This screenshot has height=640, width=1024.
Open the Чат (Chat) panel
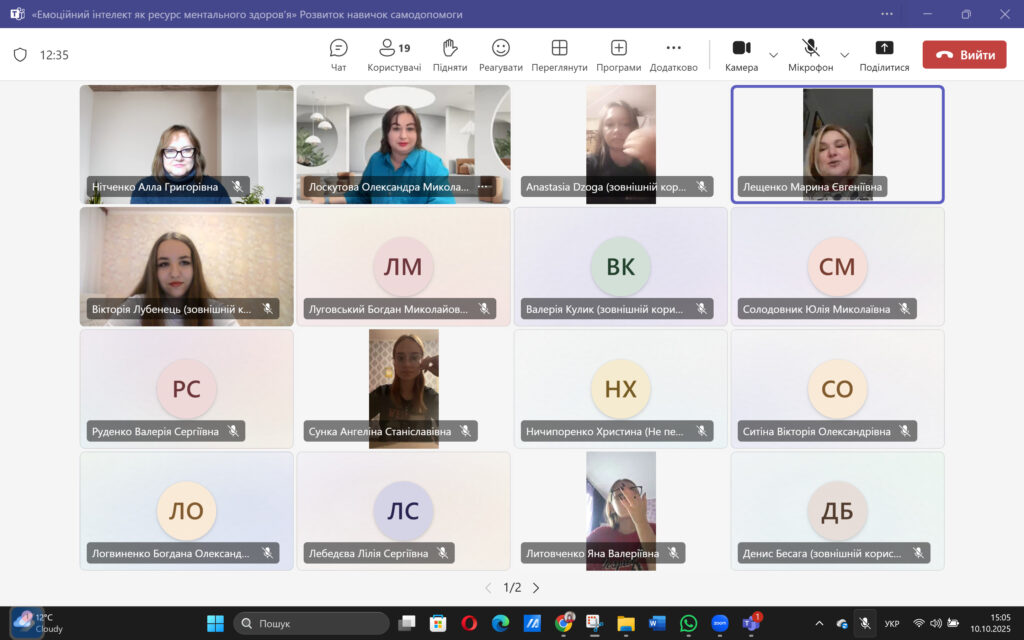point(338,54)
